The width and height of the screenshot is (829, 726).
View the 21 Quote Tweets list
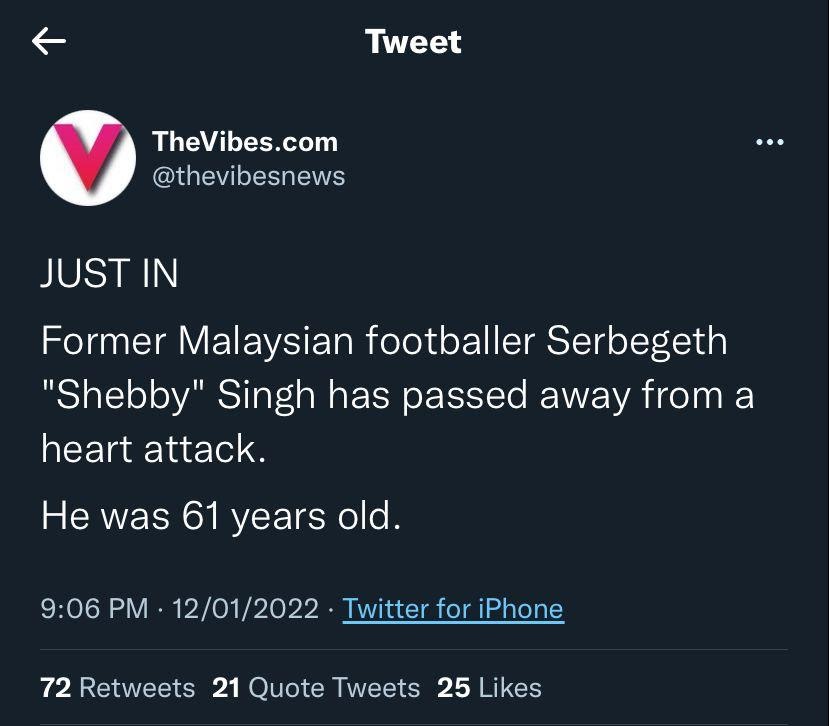[x=316, y=688]
